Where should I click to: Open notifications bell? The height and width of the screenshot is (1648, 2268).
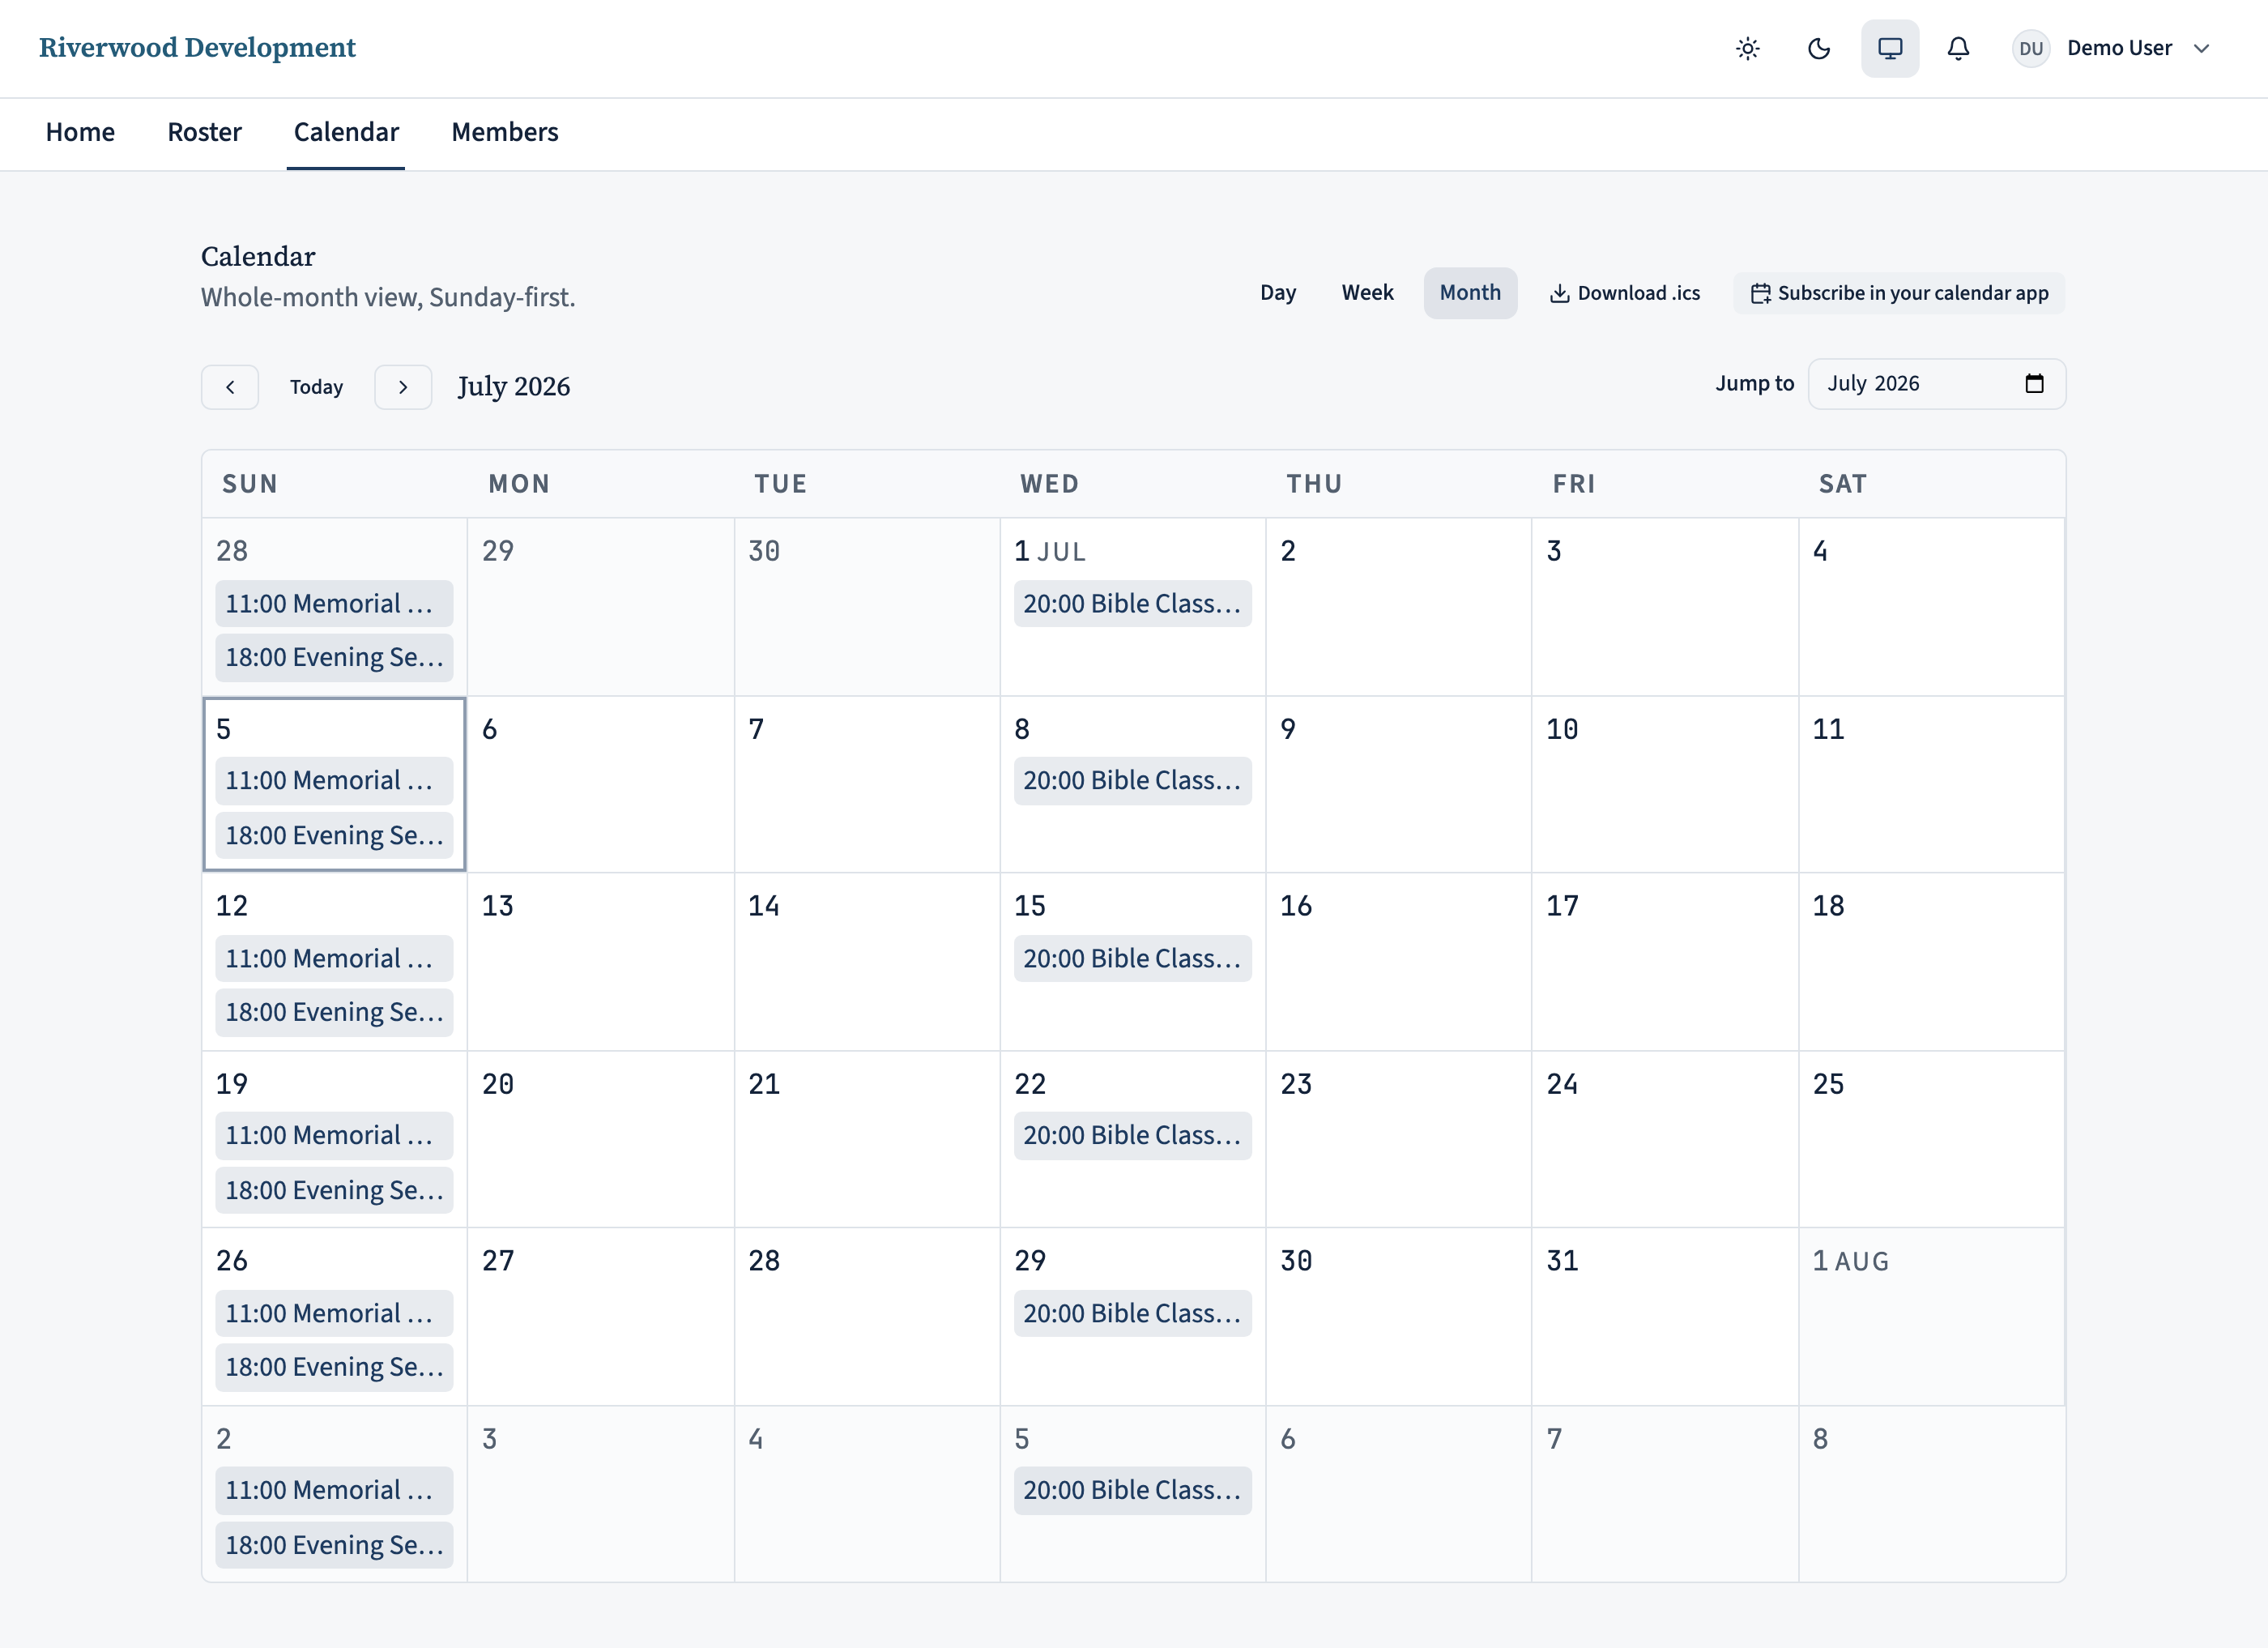pyautogui.click(x=1958, y=48)
